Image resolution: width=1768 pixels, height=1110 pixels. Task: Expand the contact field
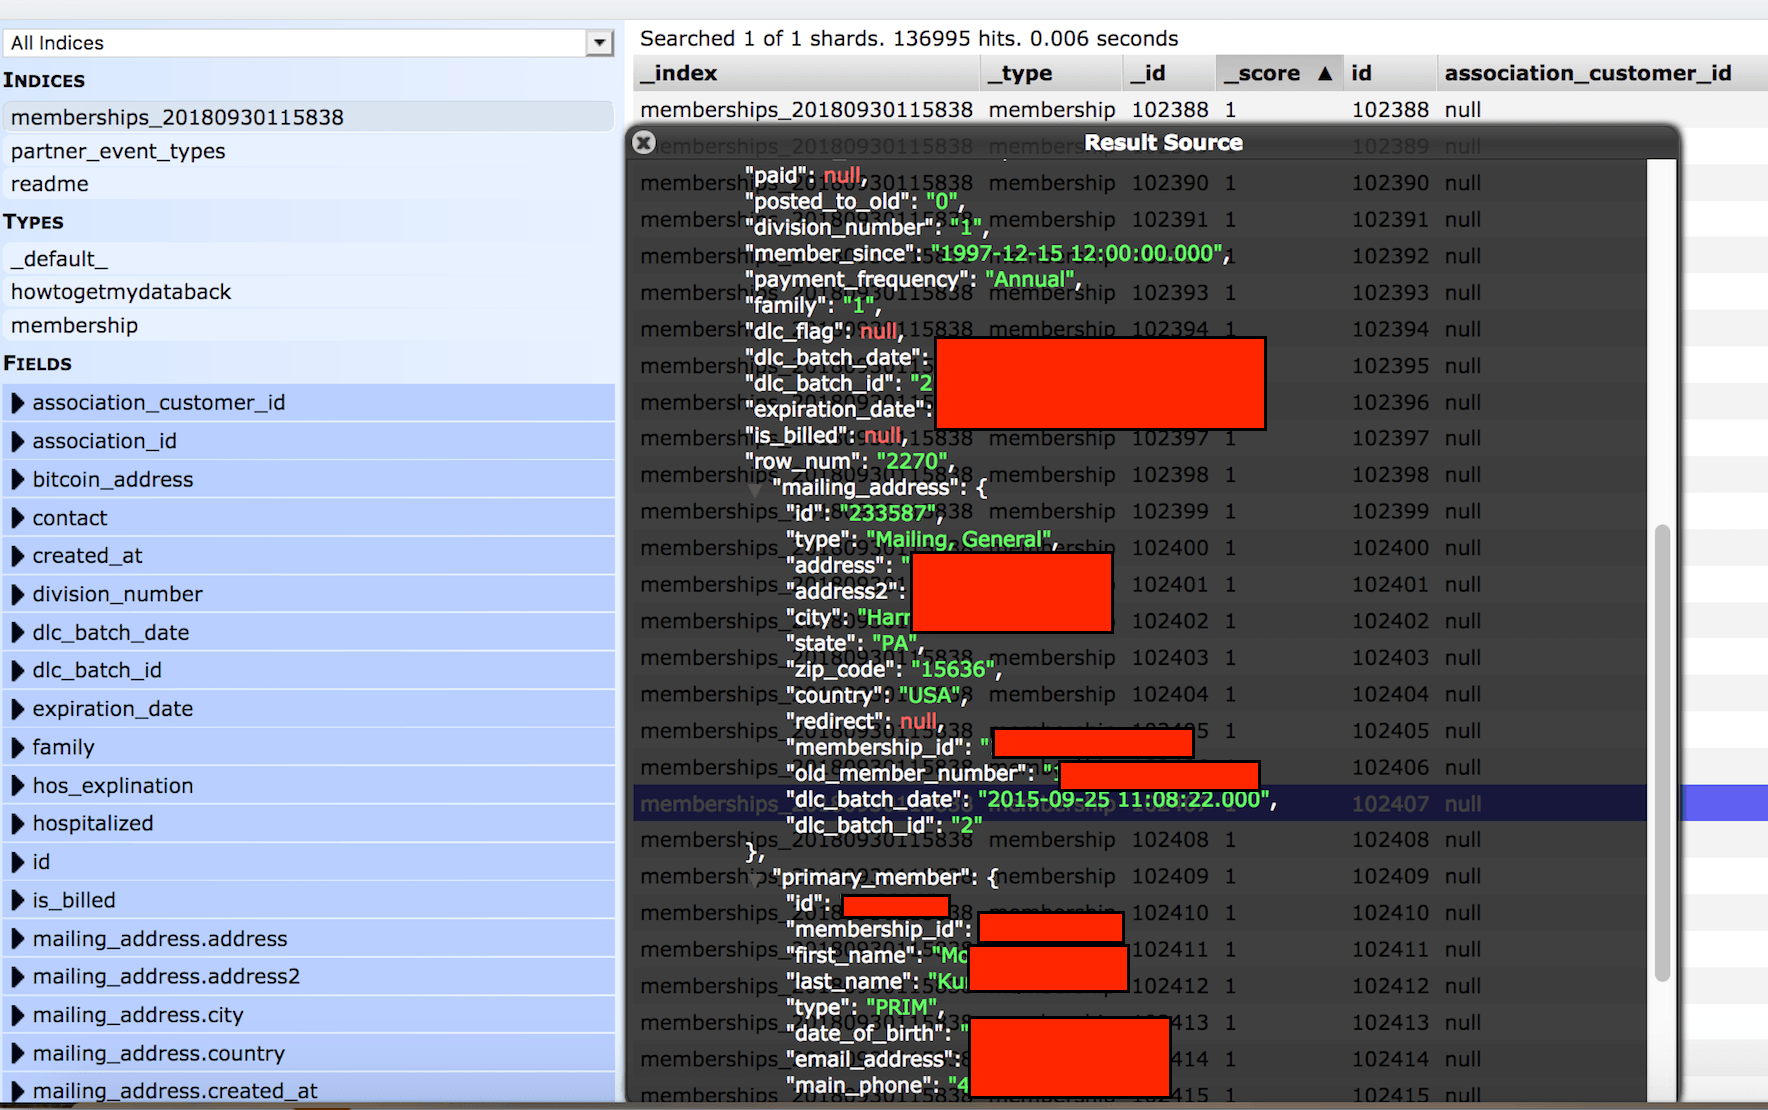click(x=17, y=518)
